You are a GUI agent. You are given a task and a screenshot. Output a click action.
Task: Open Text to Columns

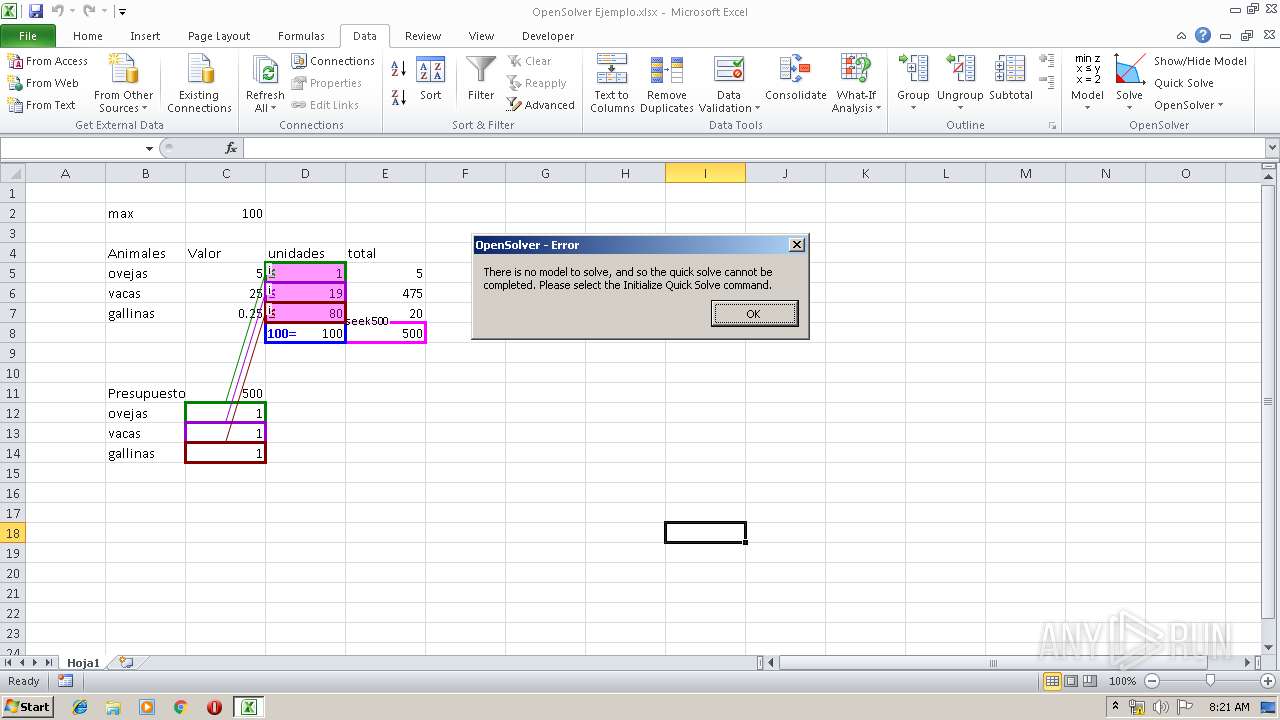coord(612,84)
